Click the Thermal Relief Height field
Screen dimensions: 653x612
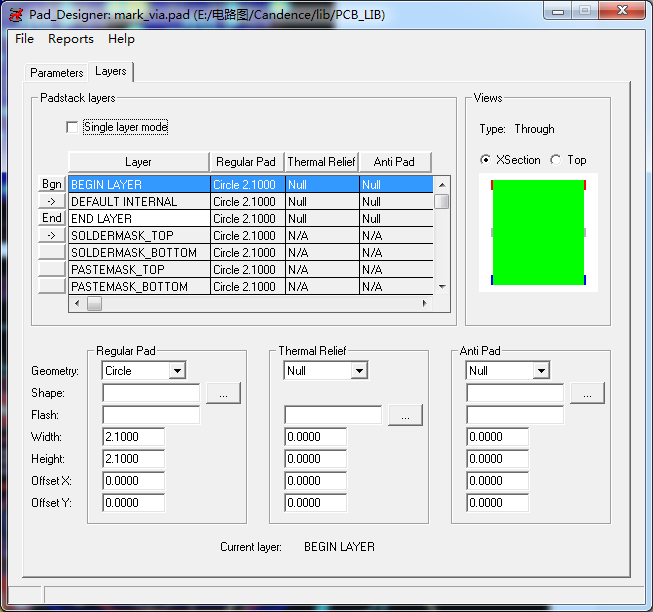pos(316,459)
